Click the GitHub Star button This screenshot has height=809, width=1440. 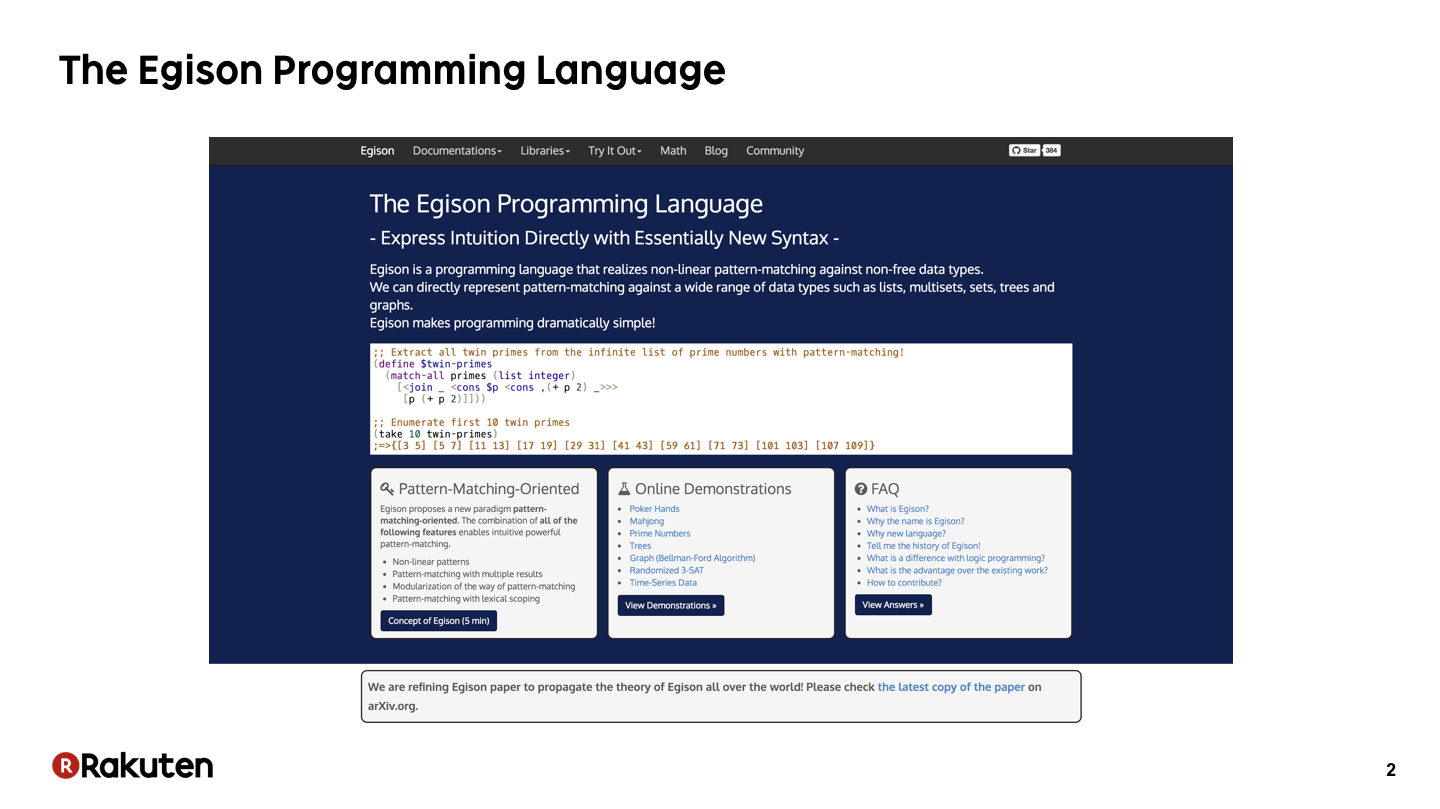(x=1024, y=150)
